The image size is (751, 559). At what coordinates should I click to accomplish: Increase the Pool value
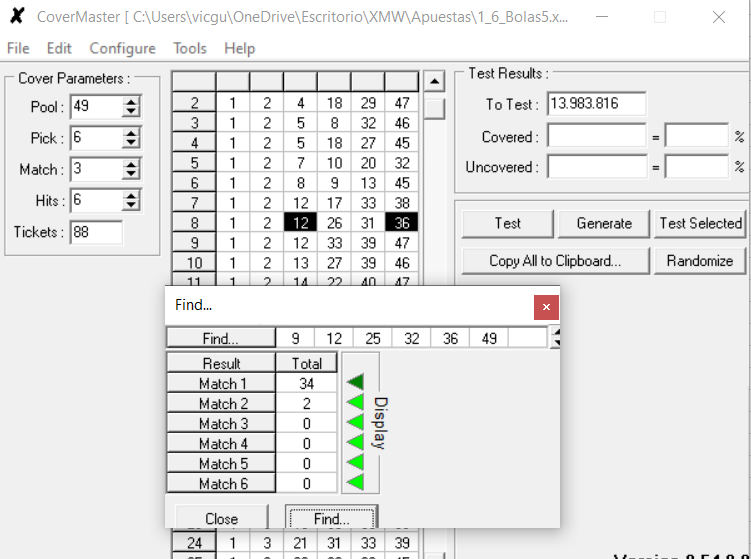point(131,102)
